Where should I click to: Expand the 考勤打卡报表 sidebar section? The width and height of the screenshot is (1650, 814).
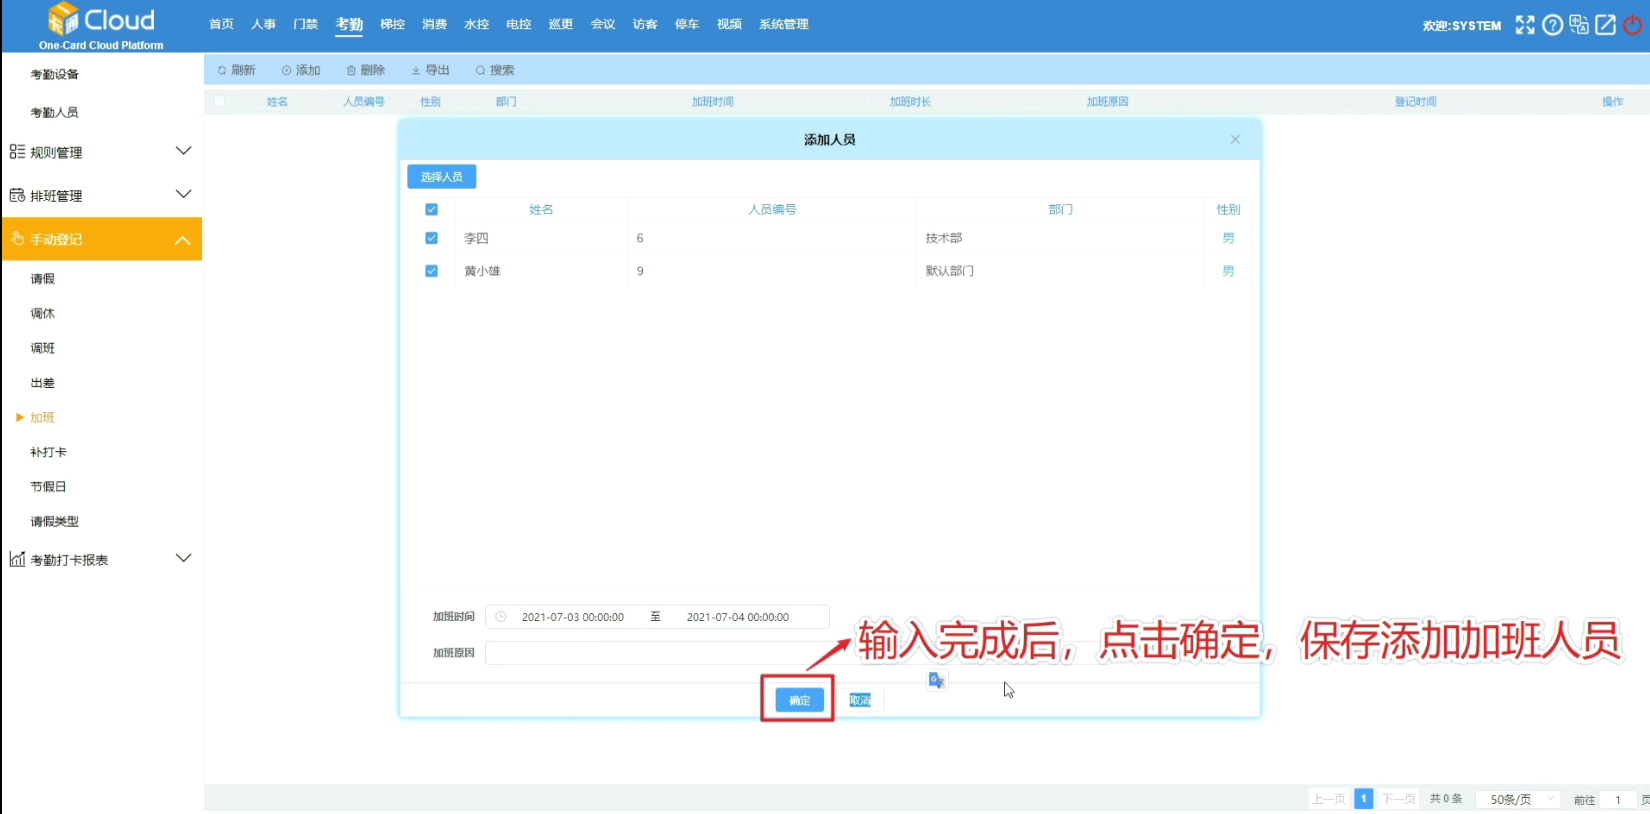101,559
